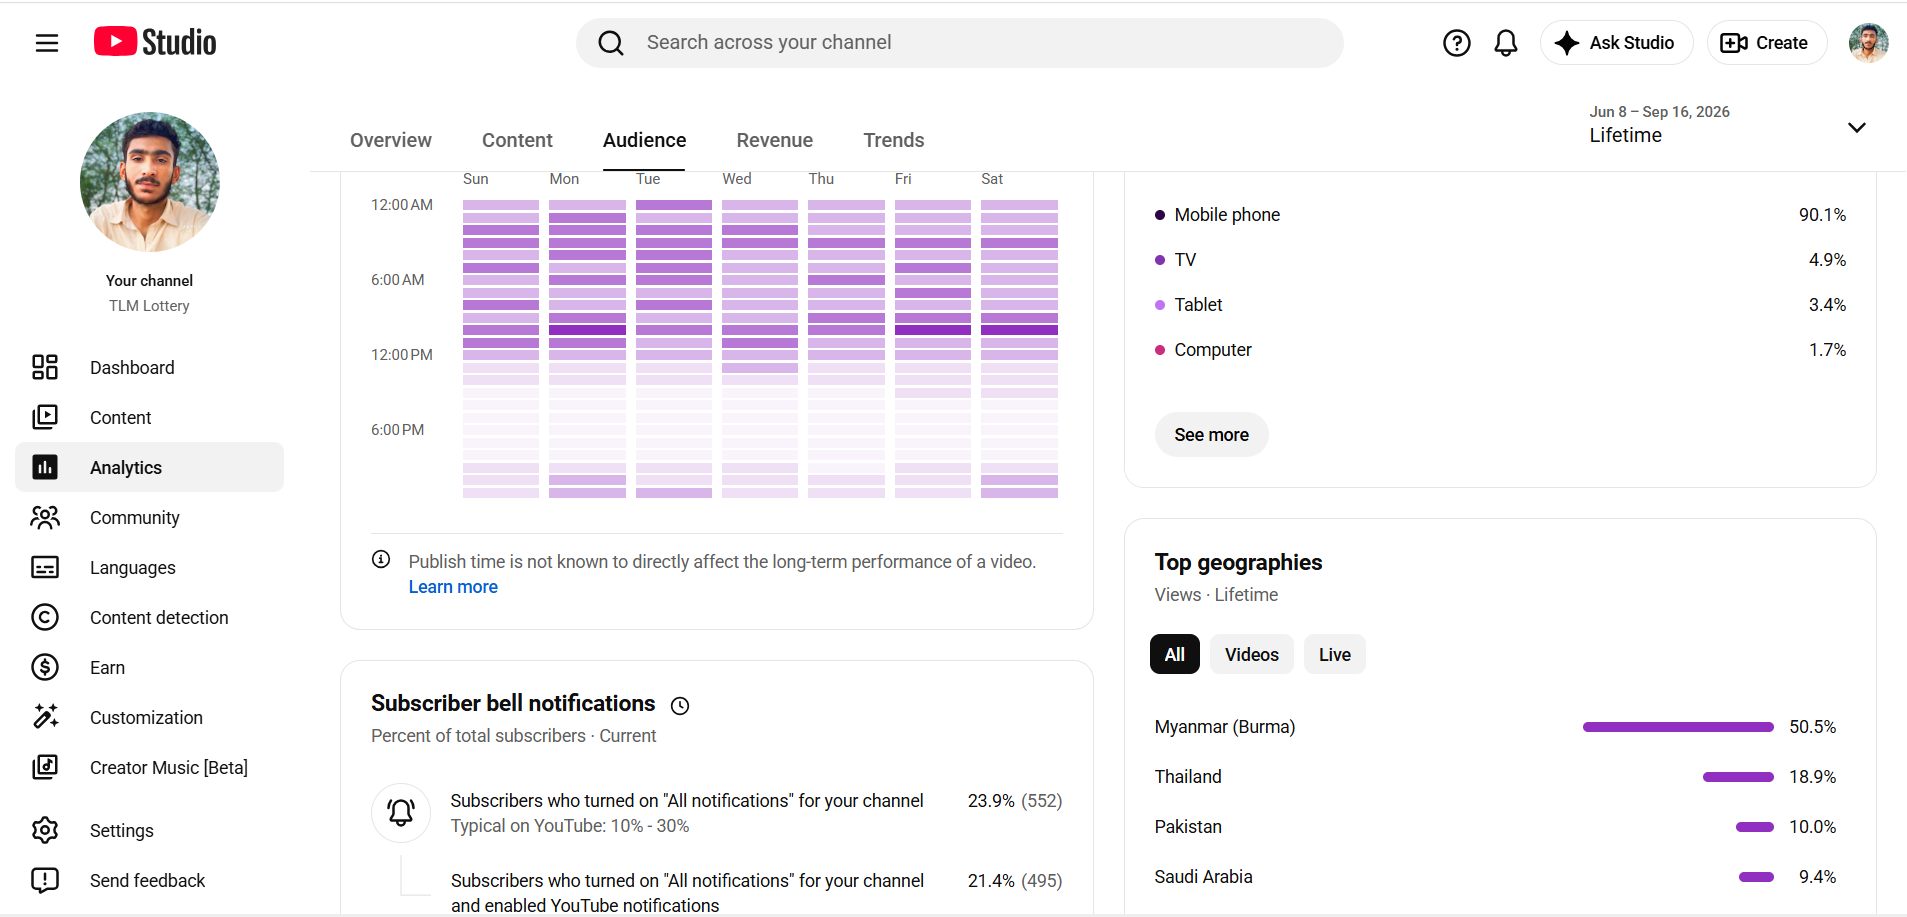Click the Create button
The width and height of the screenshot is (1907, 917).
1767,43
